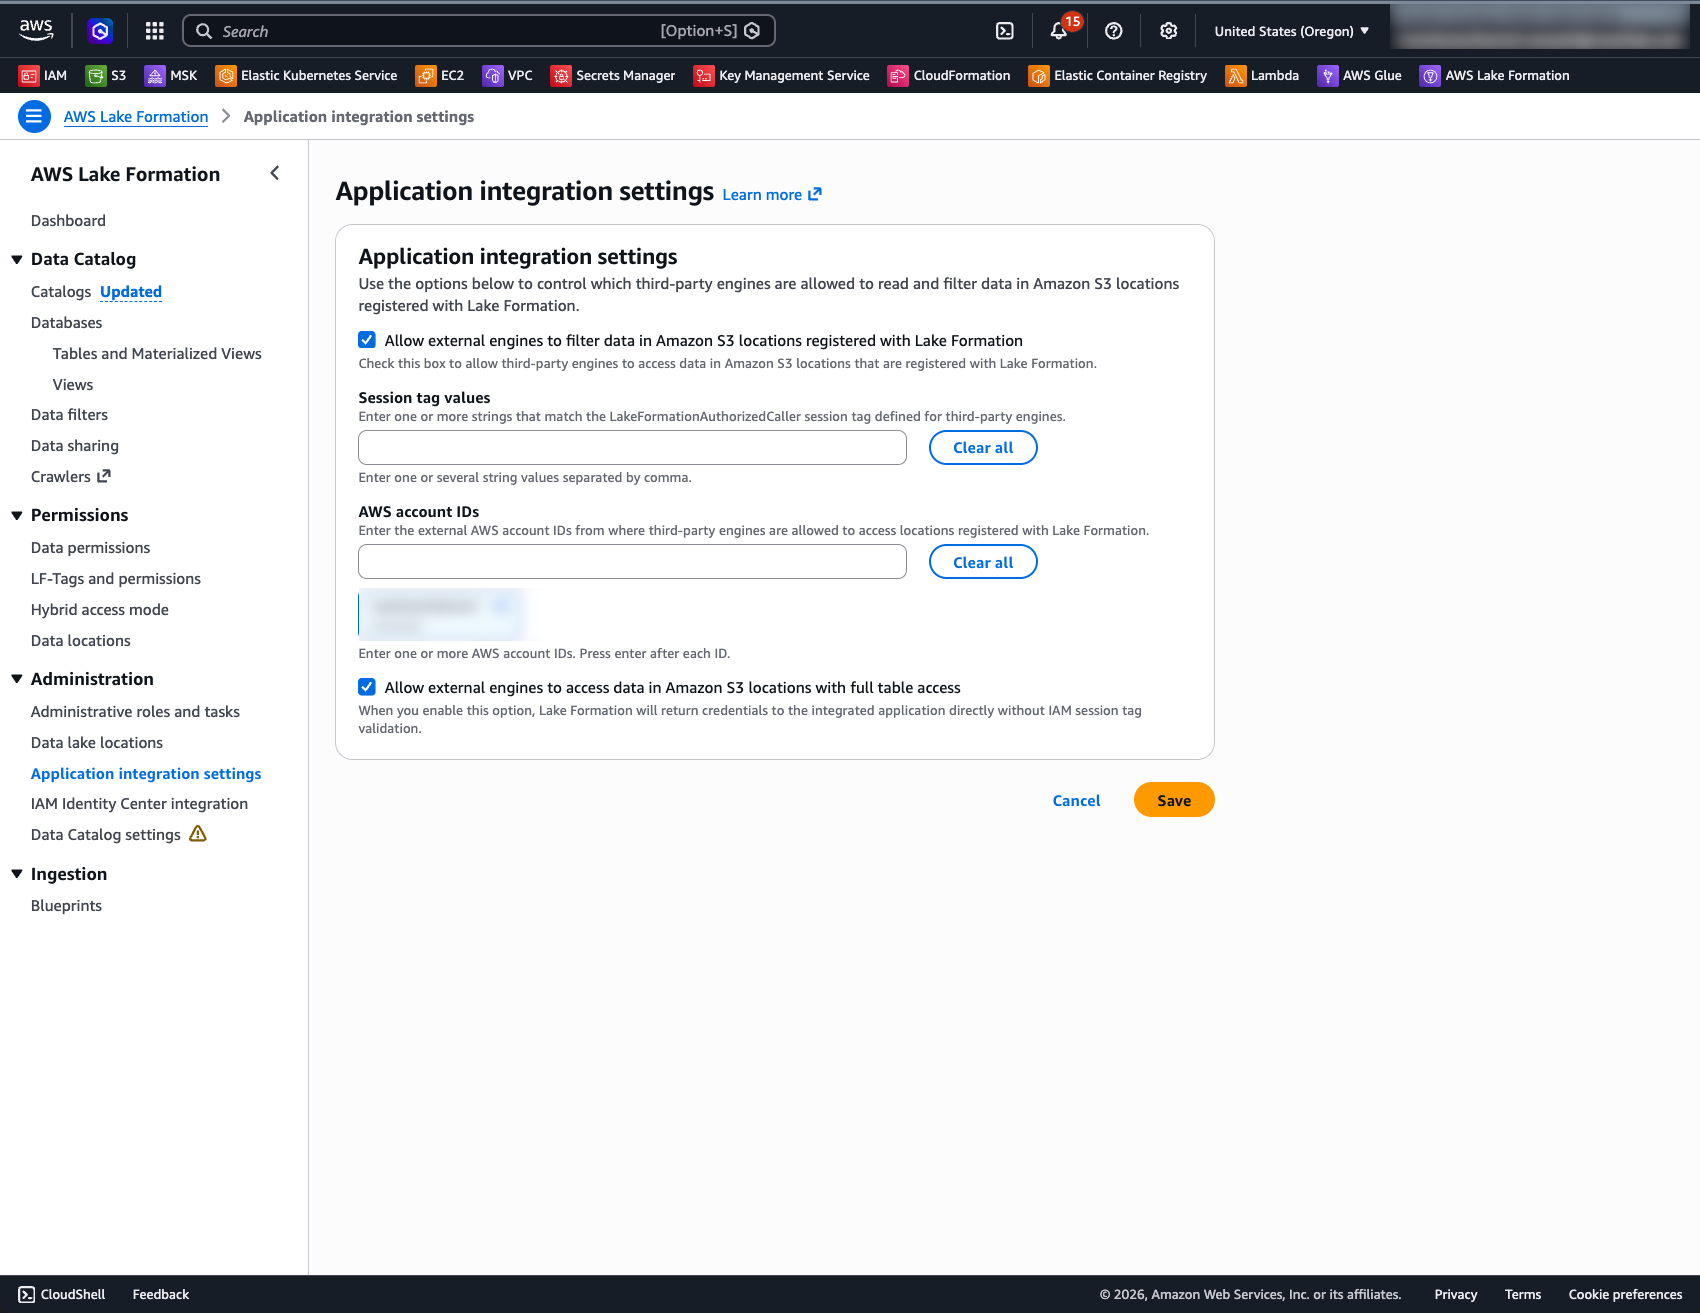
Task: Open S3 service shortcut
Action: pos(106,75)
